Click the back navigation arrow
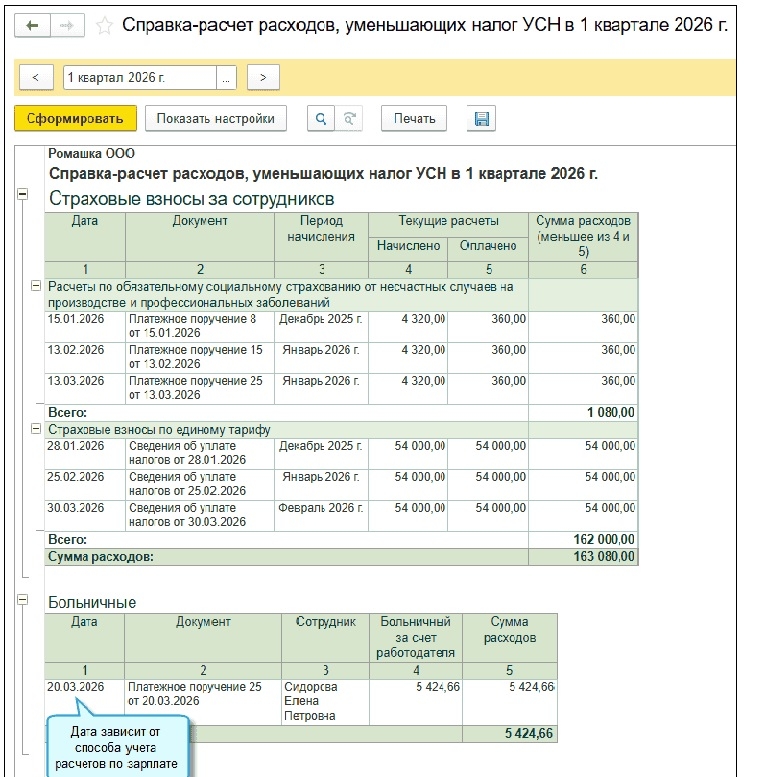This screenshot has width=766, height=777. pyautogui.click(x=31, y=25)
